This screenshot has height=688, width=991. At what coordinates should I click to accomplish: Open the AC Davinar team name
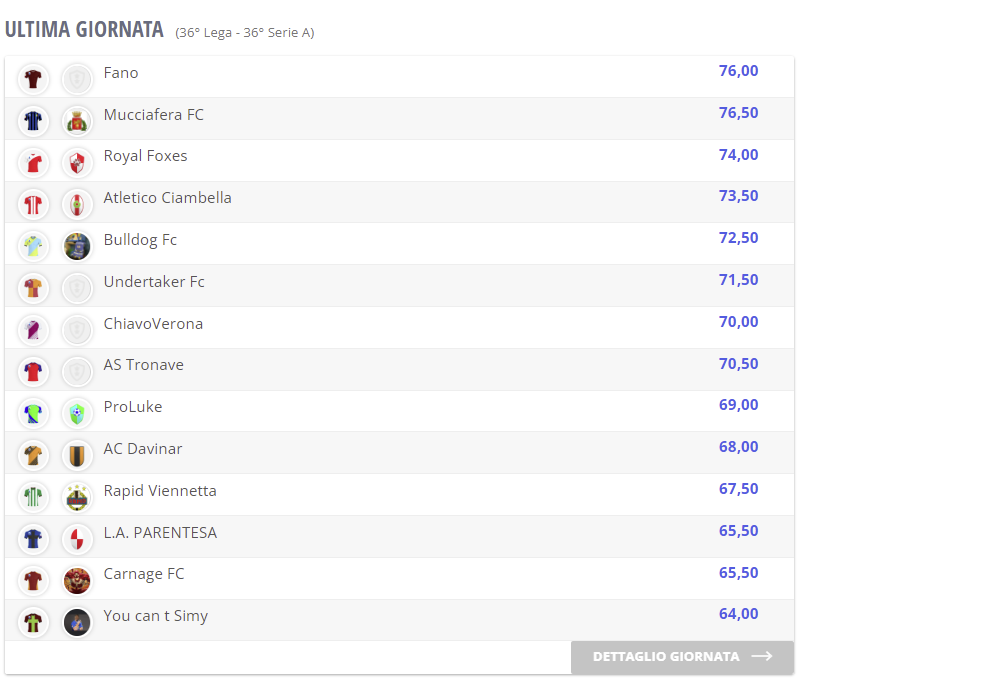click(143, 449)
